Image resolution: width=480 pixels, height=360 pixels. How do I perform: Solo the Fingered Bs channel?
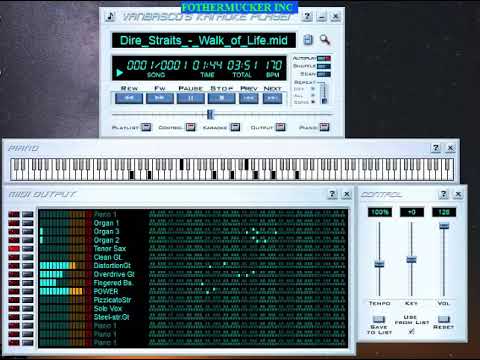click(x=28, y=283)
